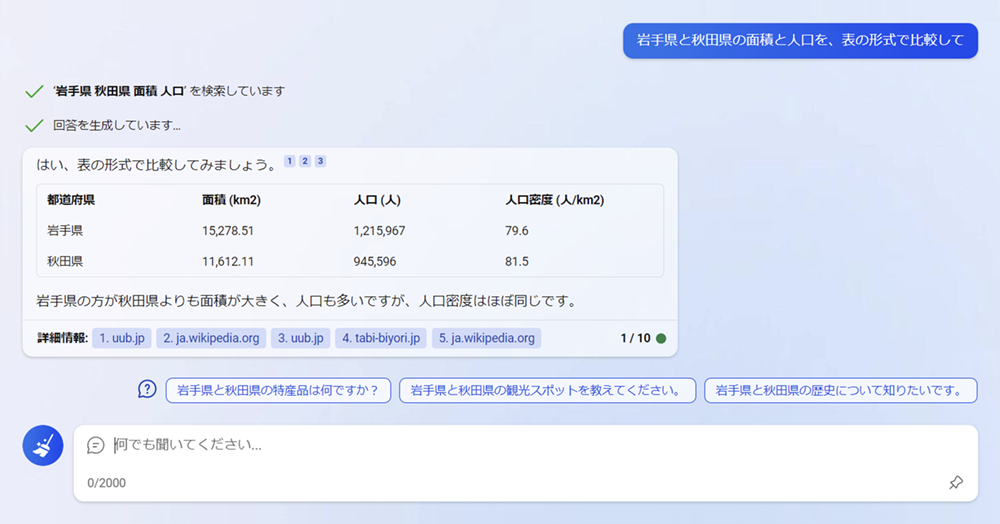
Task: Click the user message bubble about 岩手県と秋田県
Action: [x=800, y=41]
